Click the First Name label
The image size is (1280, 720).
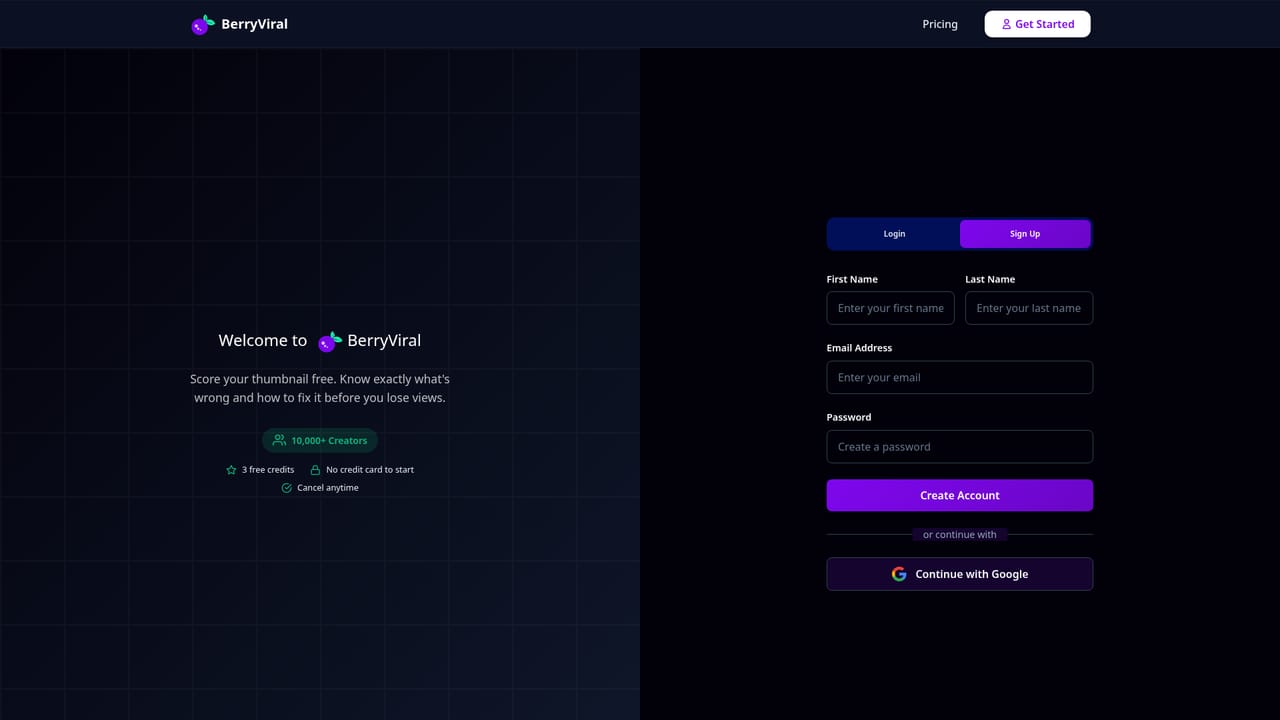(852, 279)
